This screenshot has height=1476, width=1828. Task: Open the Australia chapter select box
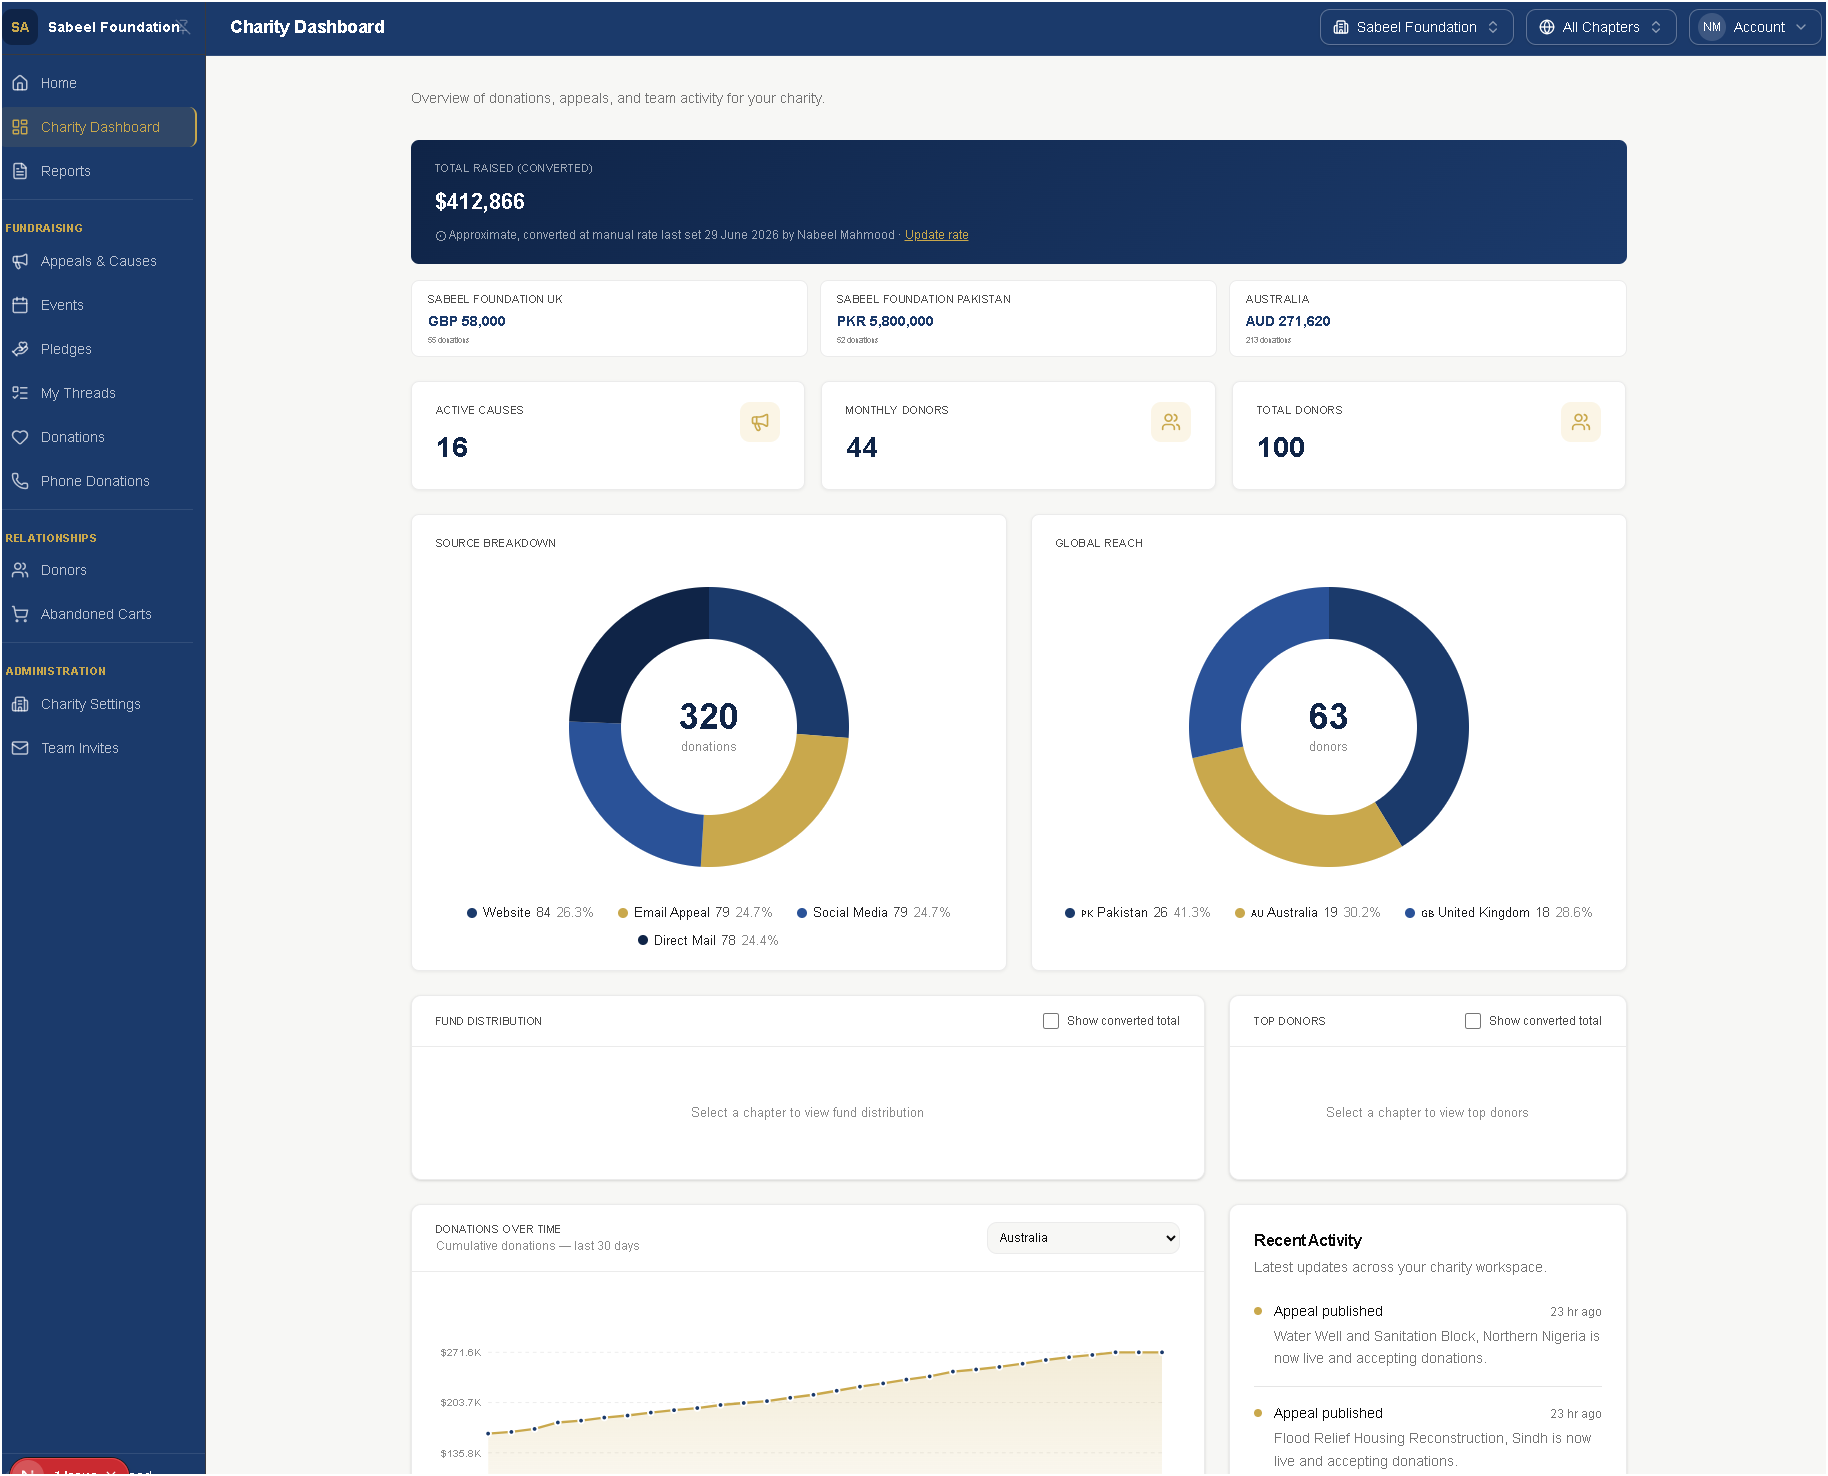[x=1083, y=1238]
